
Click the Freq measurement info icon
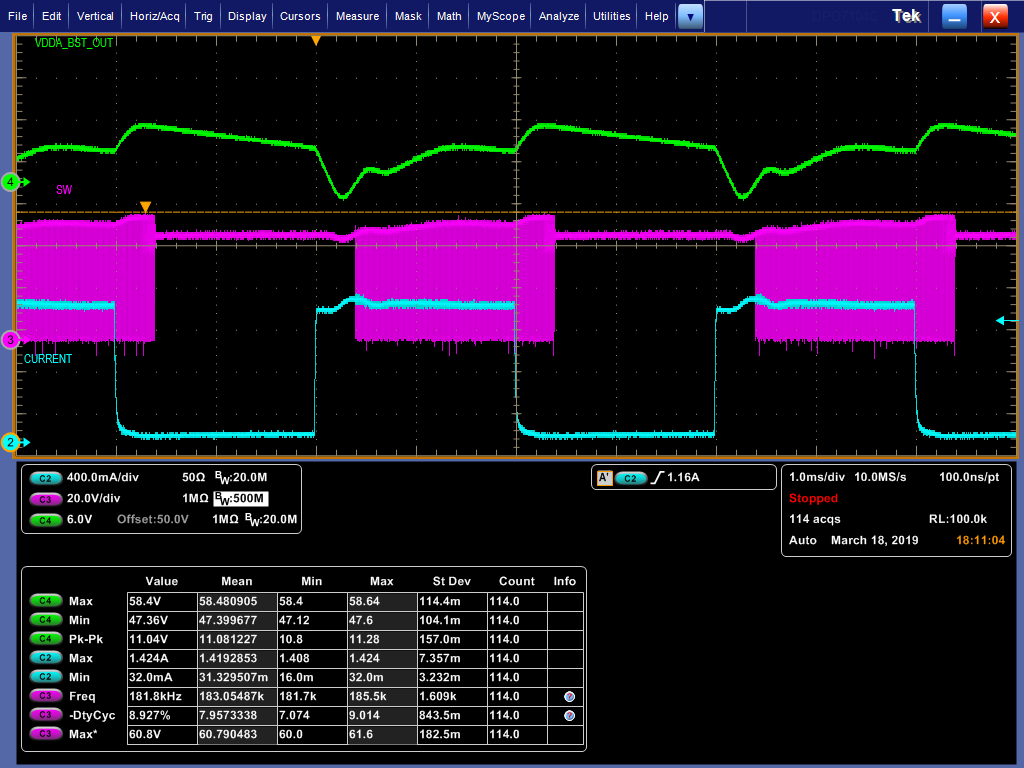coord(569,697)
